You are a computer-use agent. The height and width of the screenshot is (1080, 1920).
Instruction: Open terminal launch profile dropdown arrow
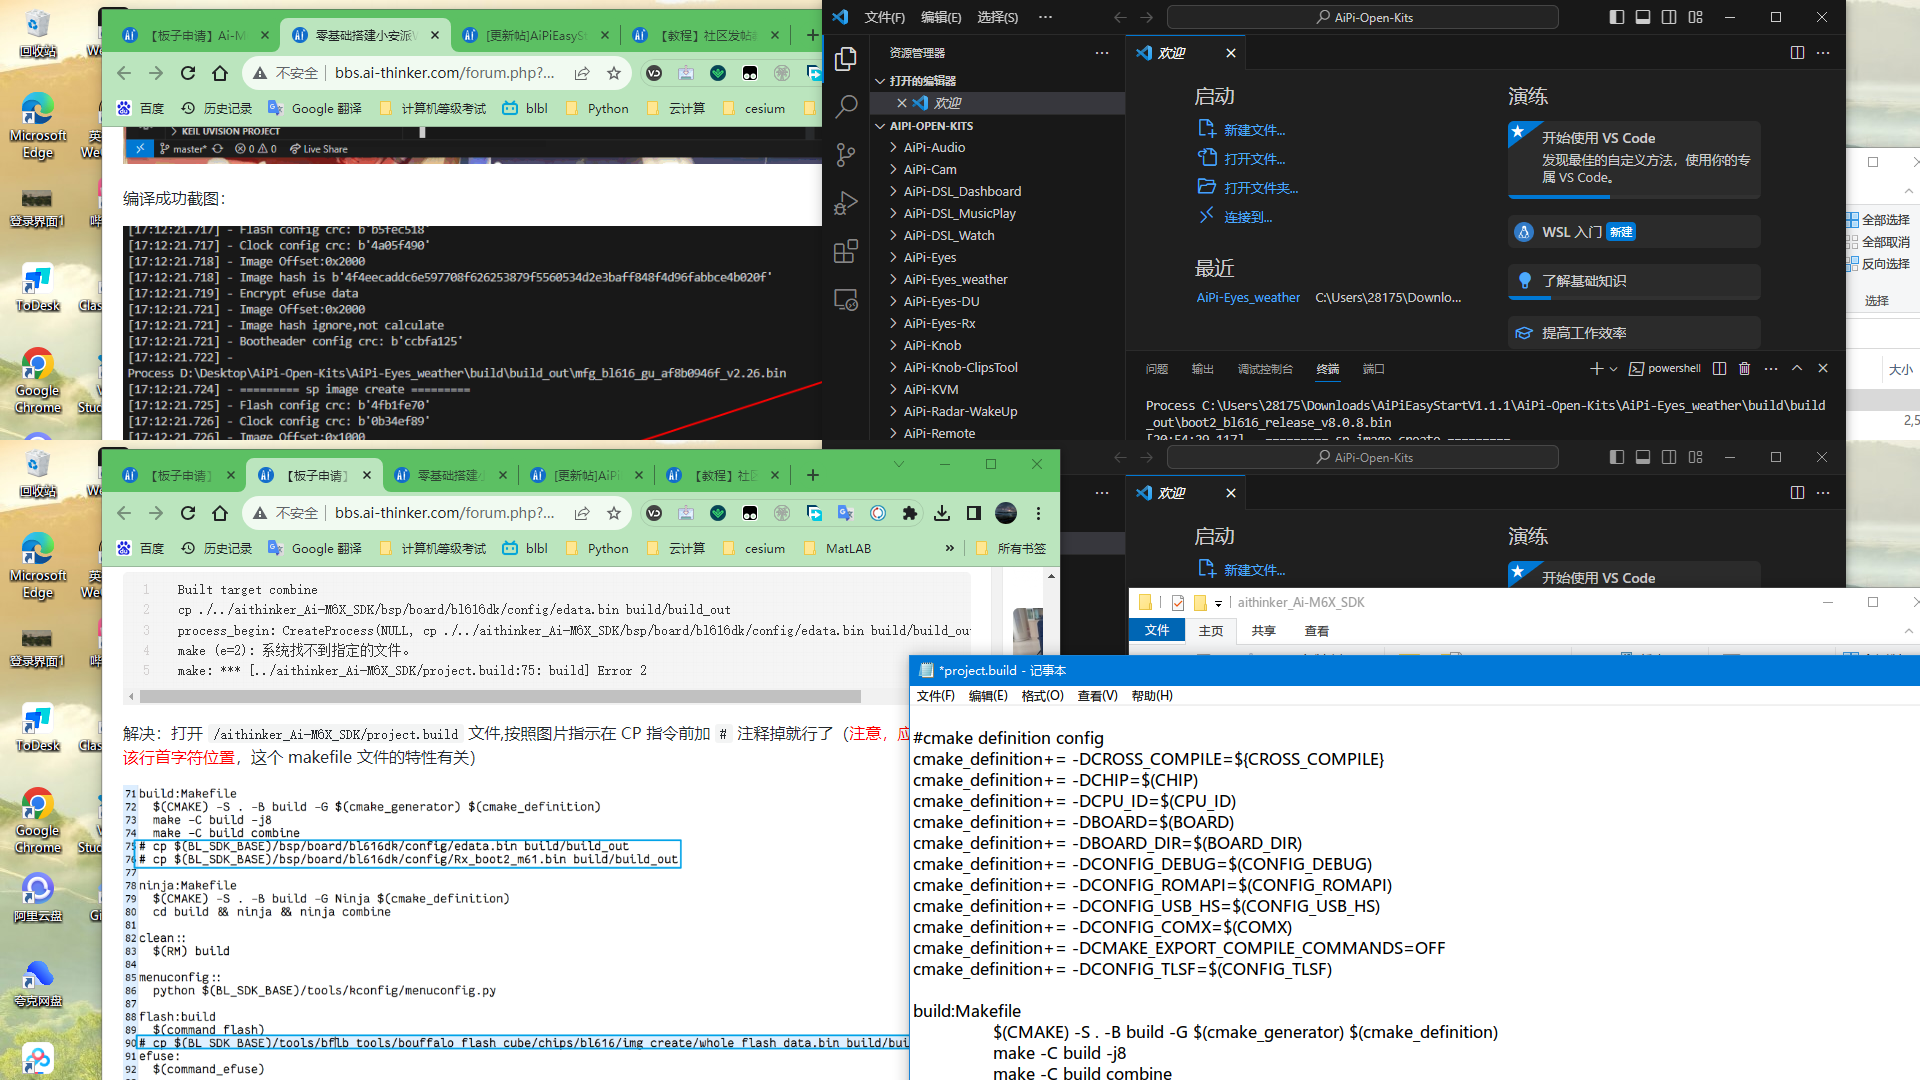[x=1613, y=369]
